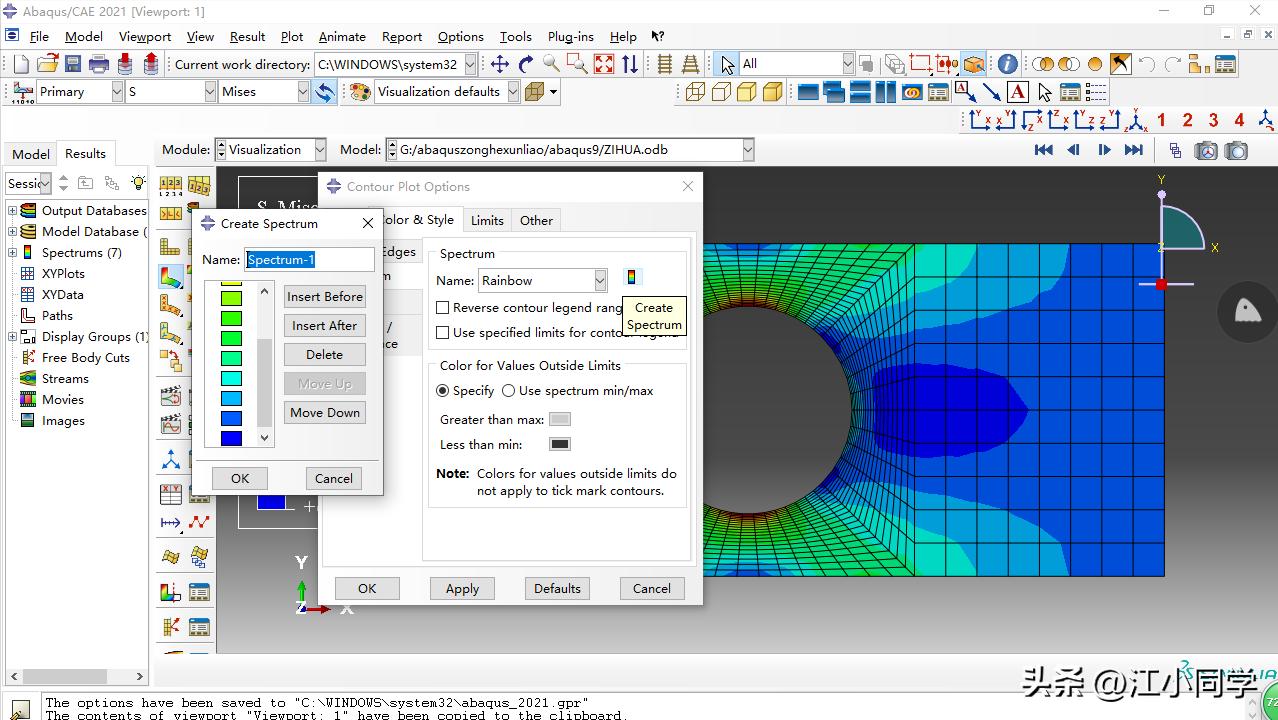Viewport: 1278px width, 720px height.
Task: Click the Print icon in toolbar
Action: point(99,64)
